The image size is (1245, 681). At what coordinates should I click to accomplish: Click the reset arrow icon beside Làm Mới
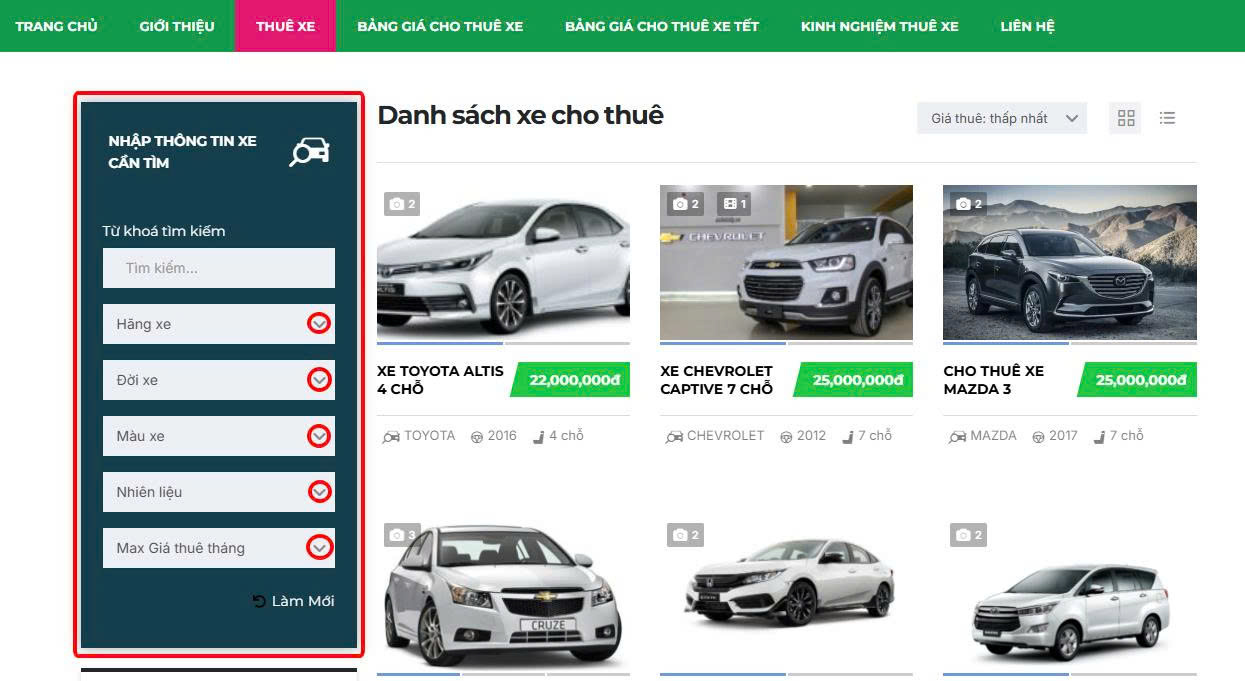[259, 601]
